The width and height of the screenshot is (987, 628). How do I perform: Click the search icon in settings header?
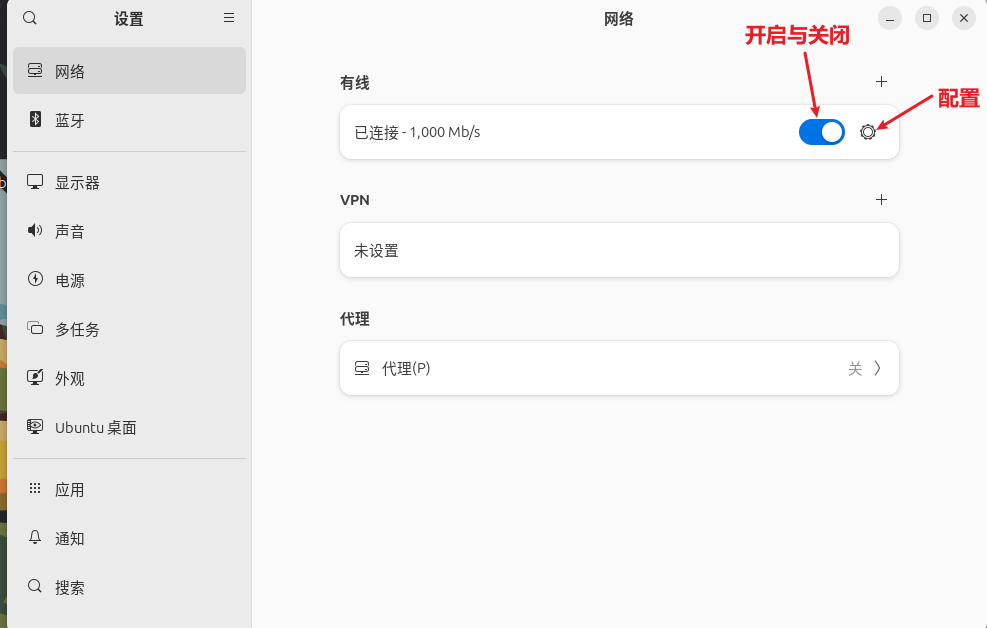[30, 18]
